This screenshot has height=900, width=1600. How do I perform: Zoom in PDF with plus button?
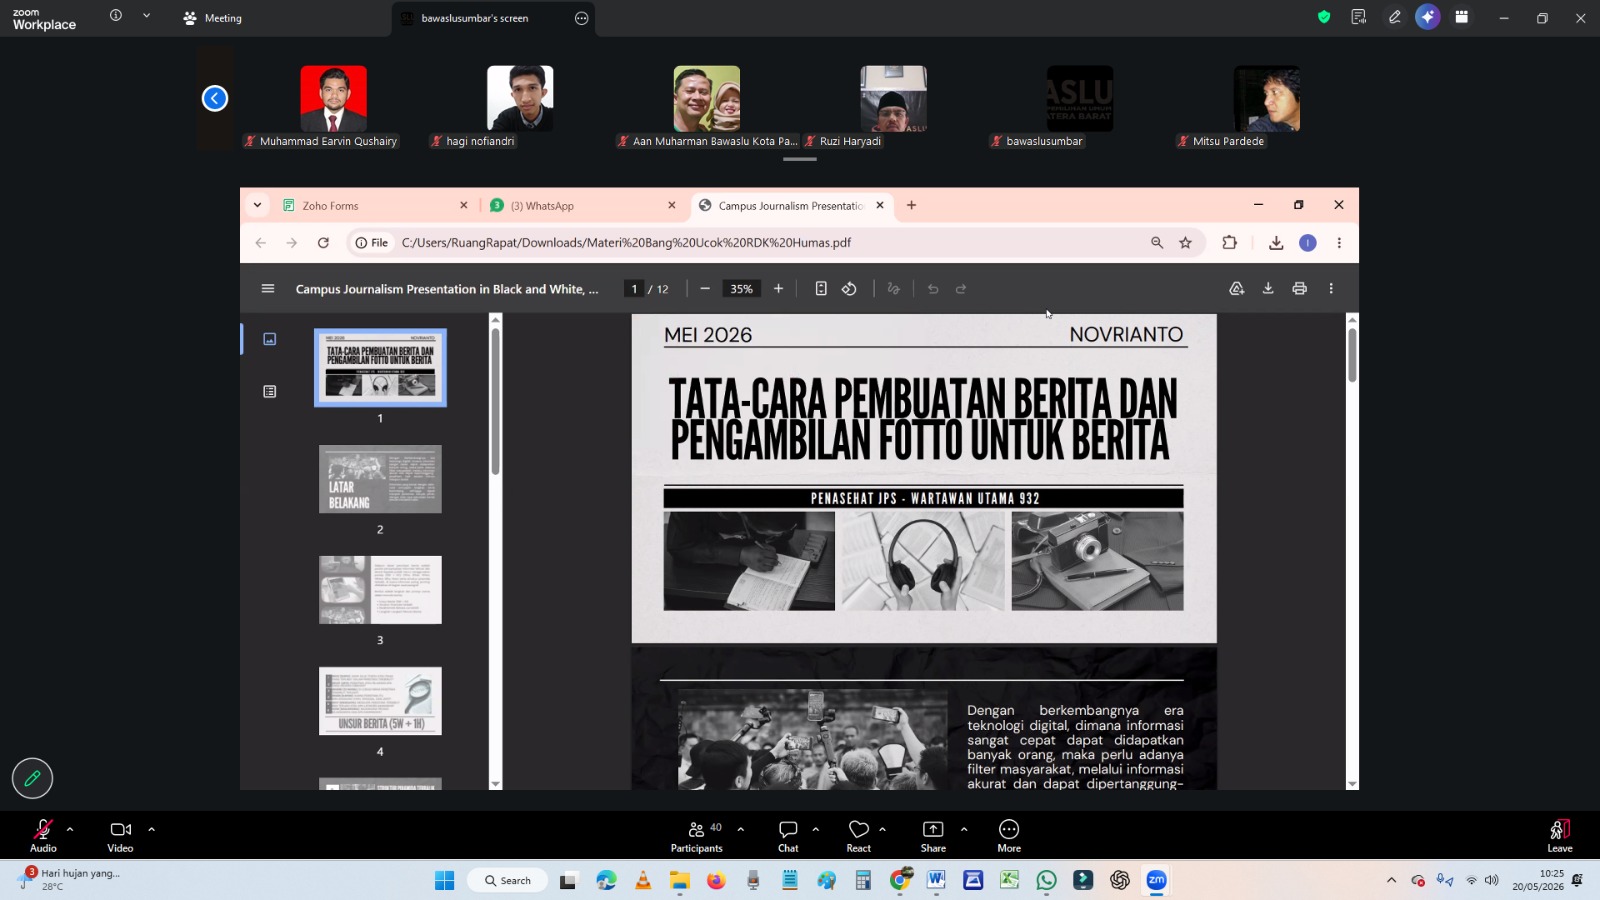coord(778,289)
